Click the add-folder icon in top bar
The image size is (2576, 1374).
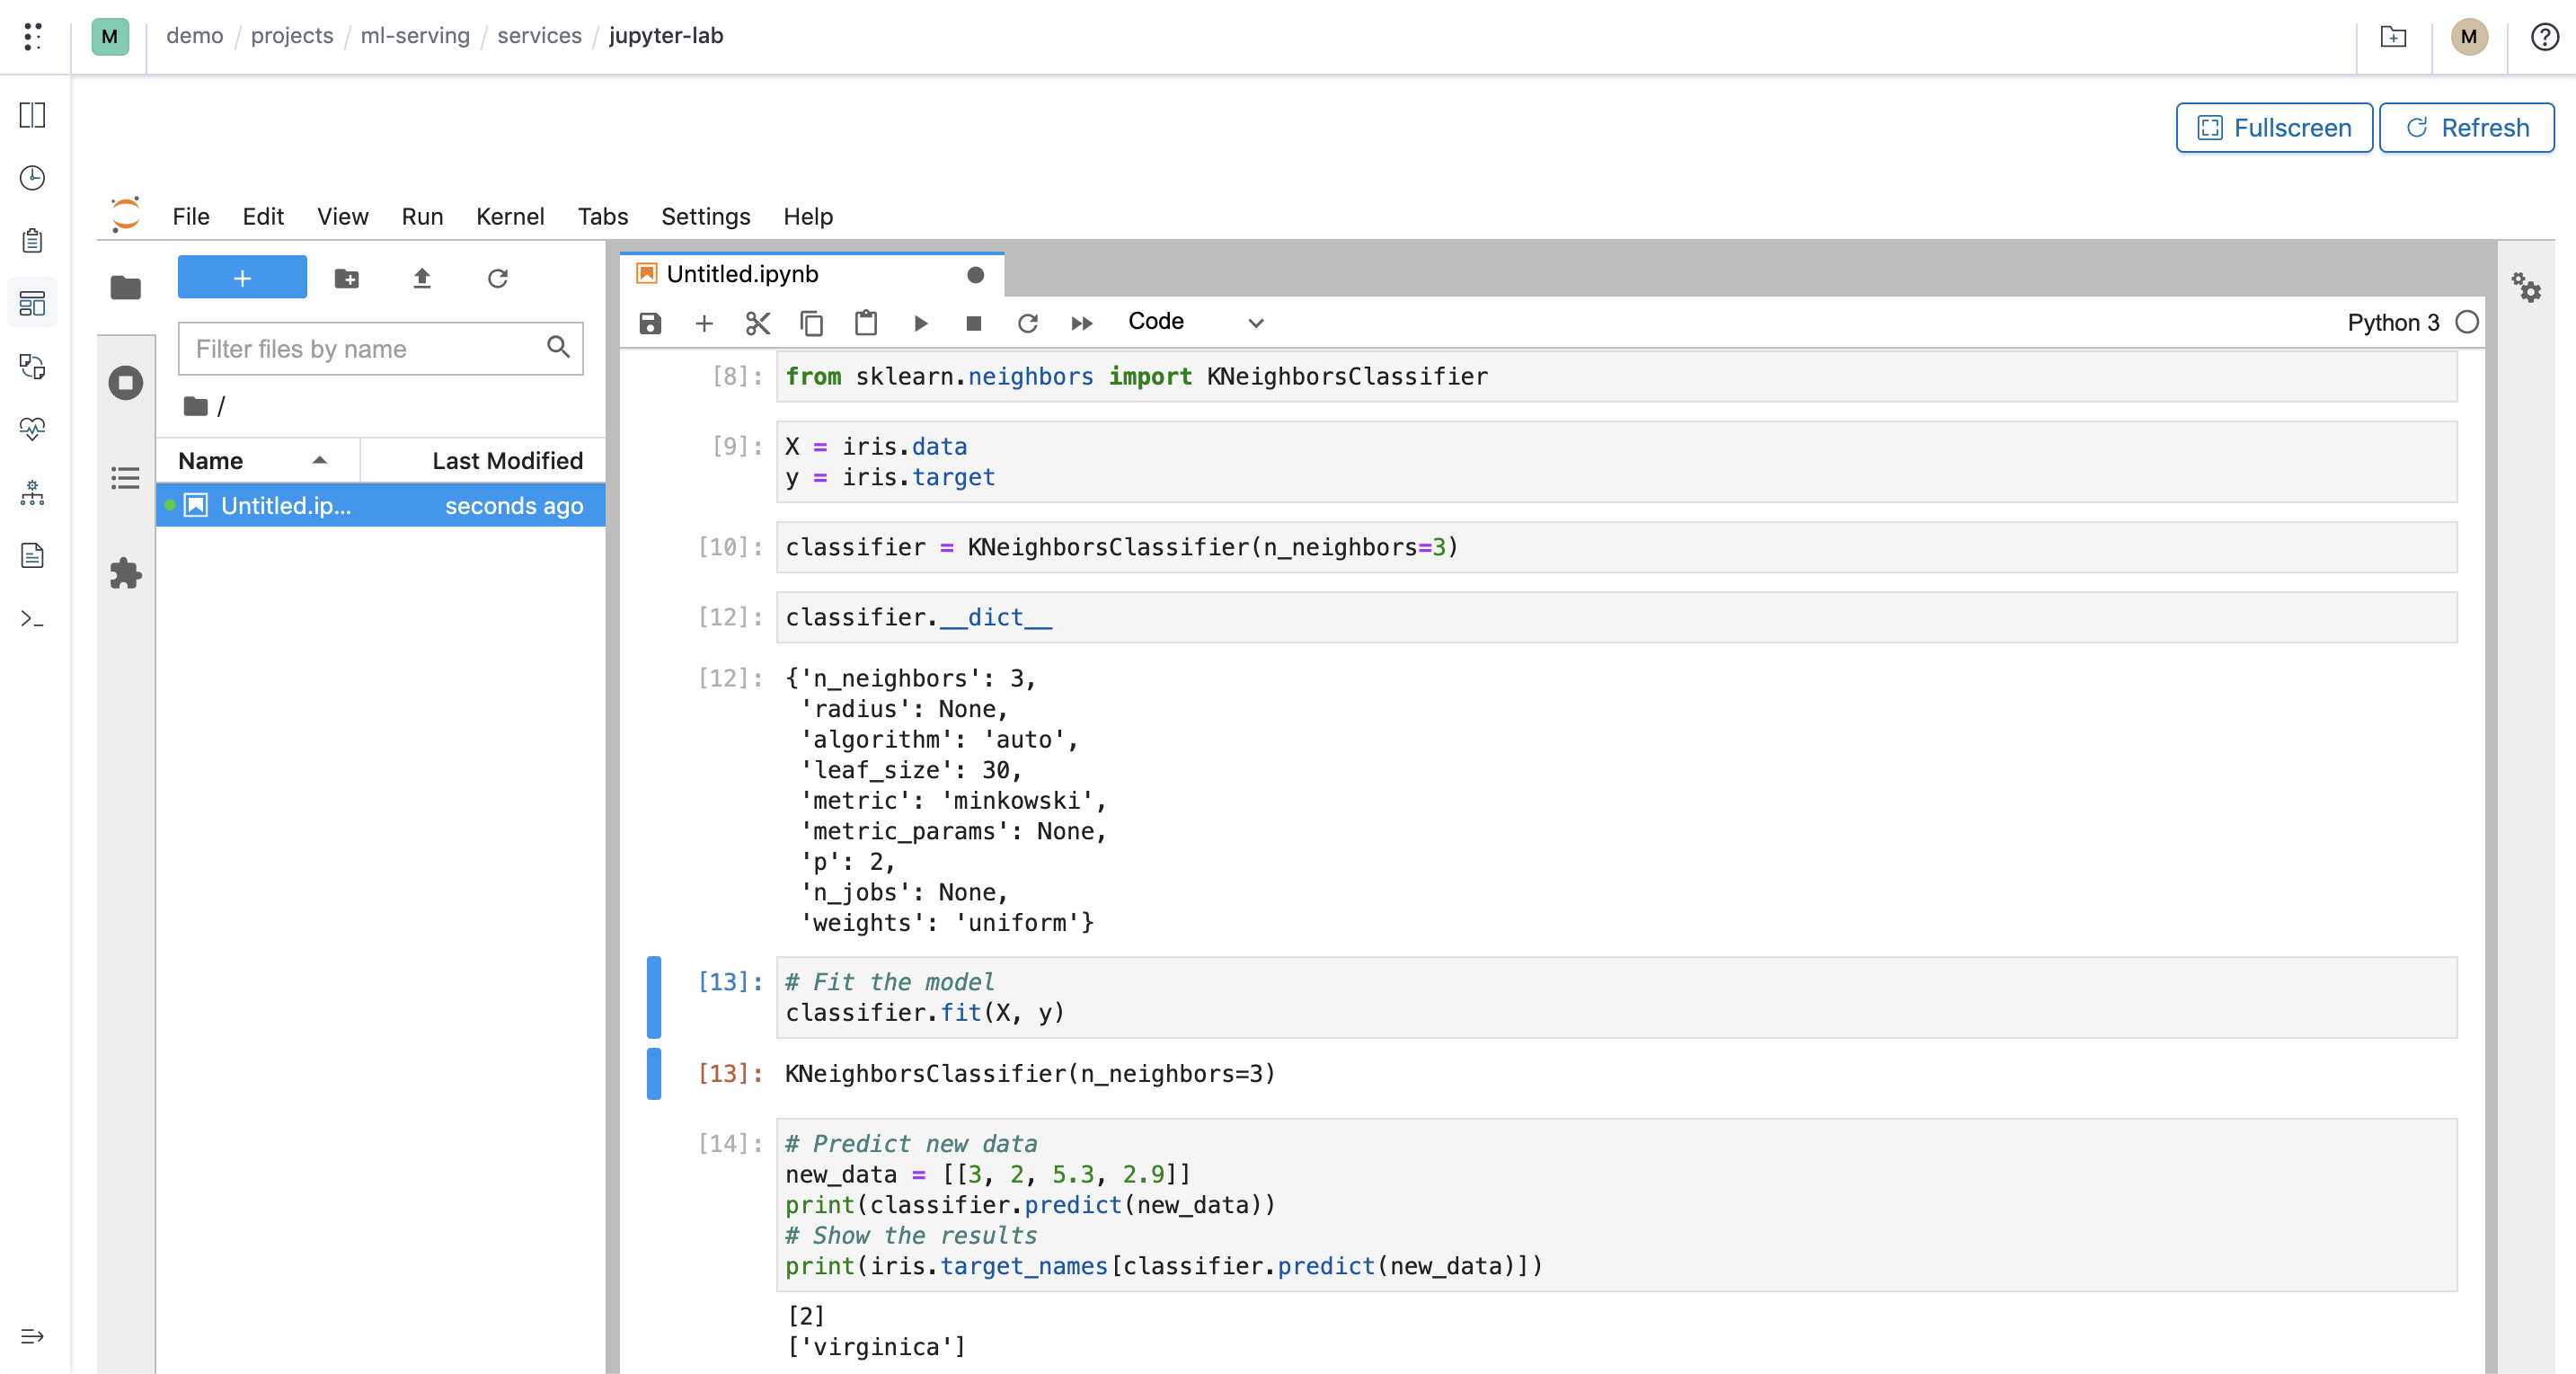click(2393, 37)
